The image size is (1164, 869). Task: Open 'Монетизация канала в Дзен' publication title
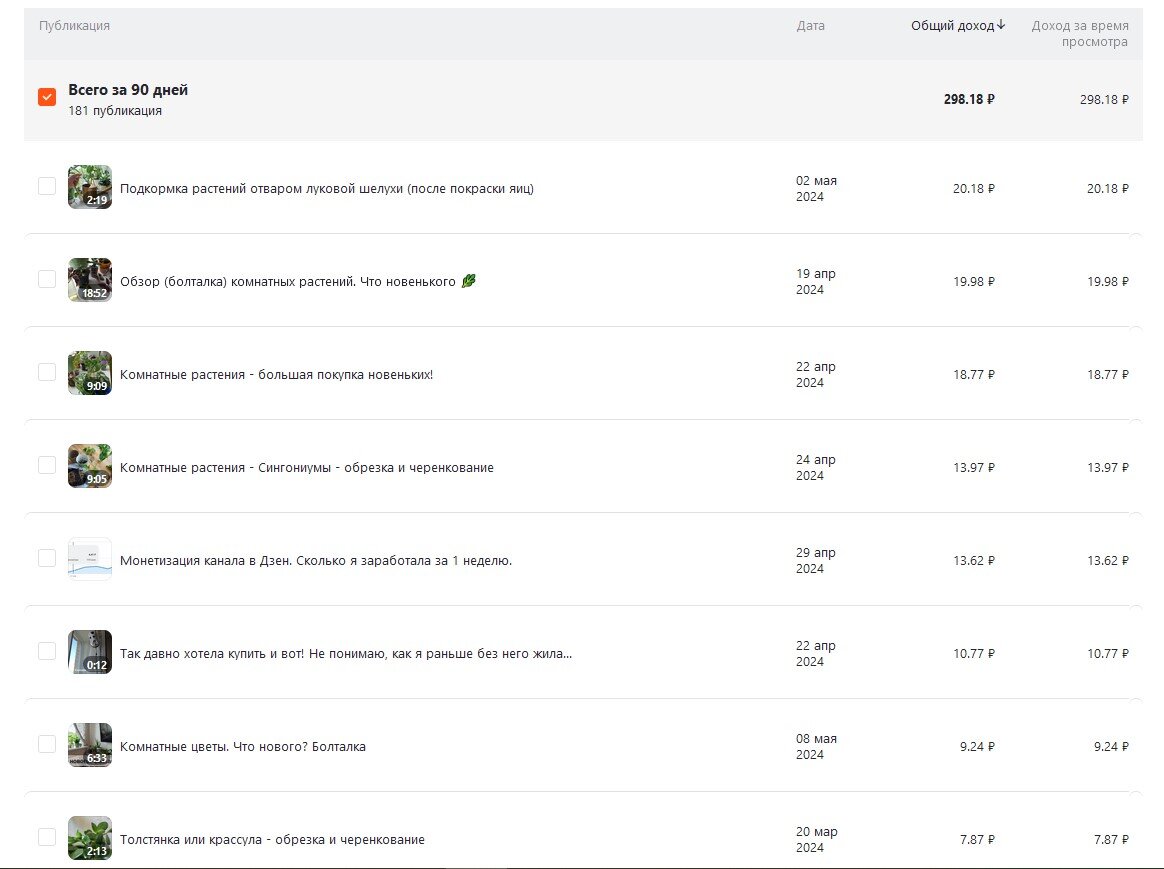point(315,561)
